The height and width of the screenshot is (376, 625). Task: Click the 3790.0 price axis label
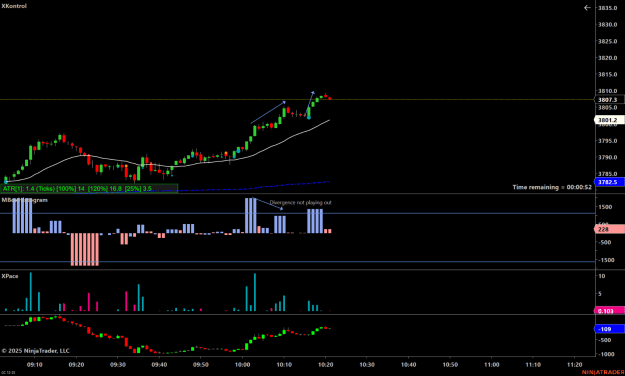[607, 157]
